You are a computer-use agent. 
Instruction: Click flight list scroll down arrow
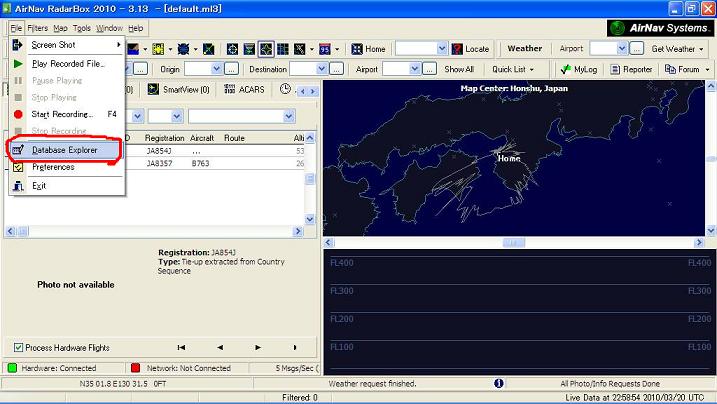coord(310,219)
